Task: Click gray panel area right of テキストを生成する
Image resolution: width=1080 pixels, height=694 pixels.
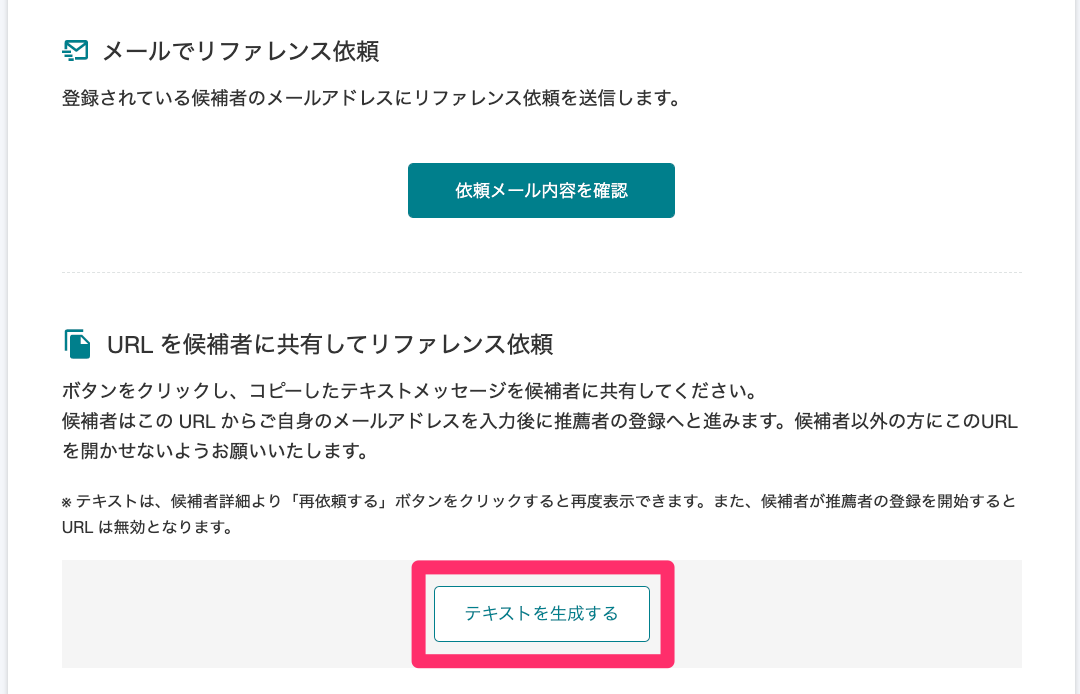Action: 848,613
